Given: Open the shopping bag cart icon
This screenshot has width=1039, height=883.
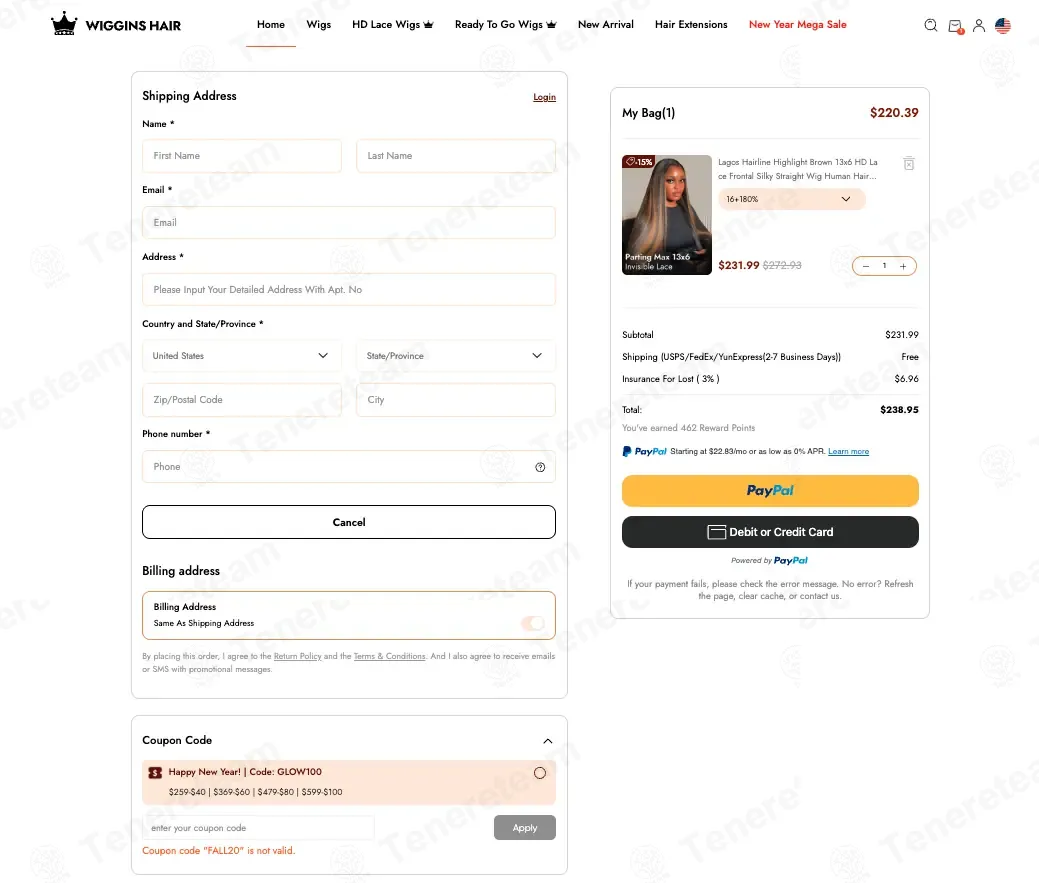Looking at the screenshot, I should click(955, 26).
